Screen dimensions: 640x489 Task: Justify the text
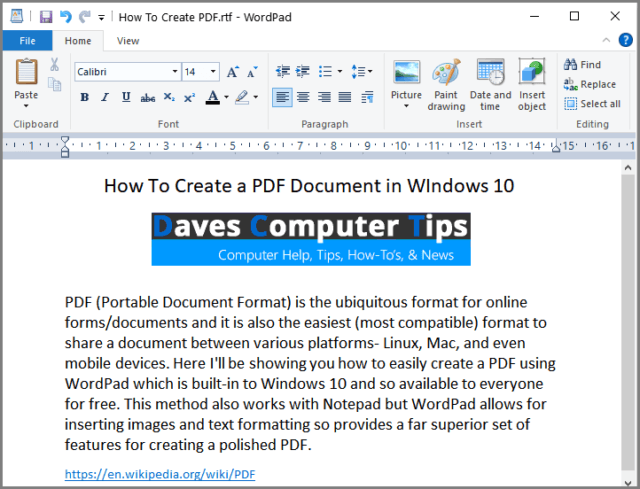(345, 97)
